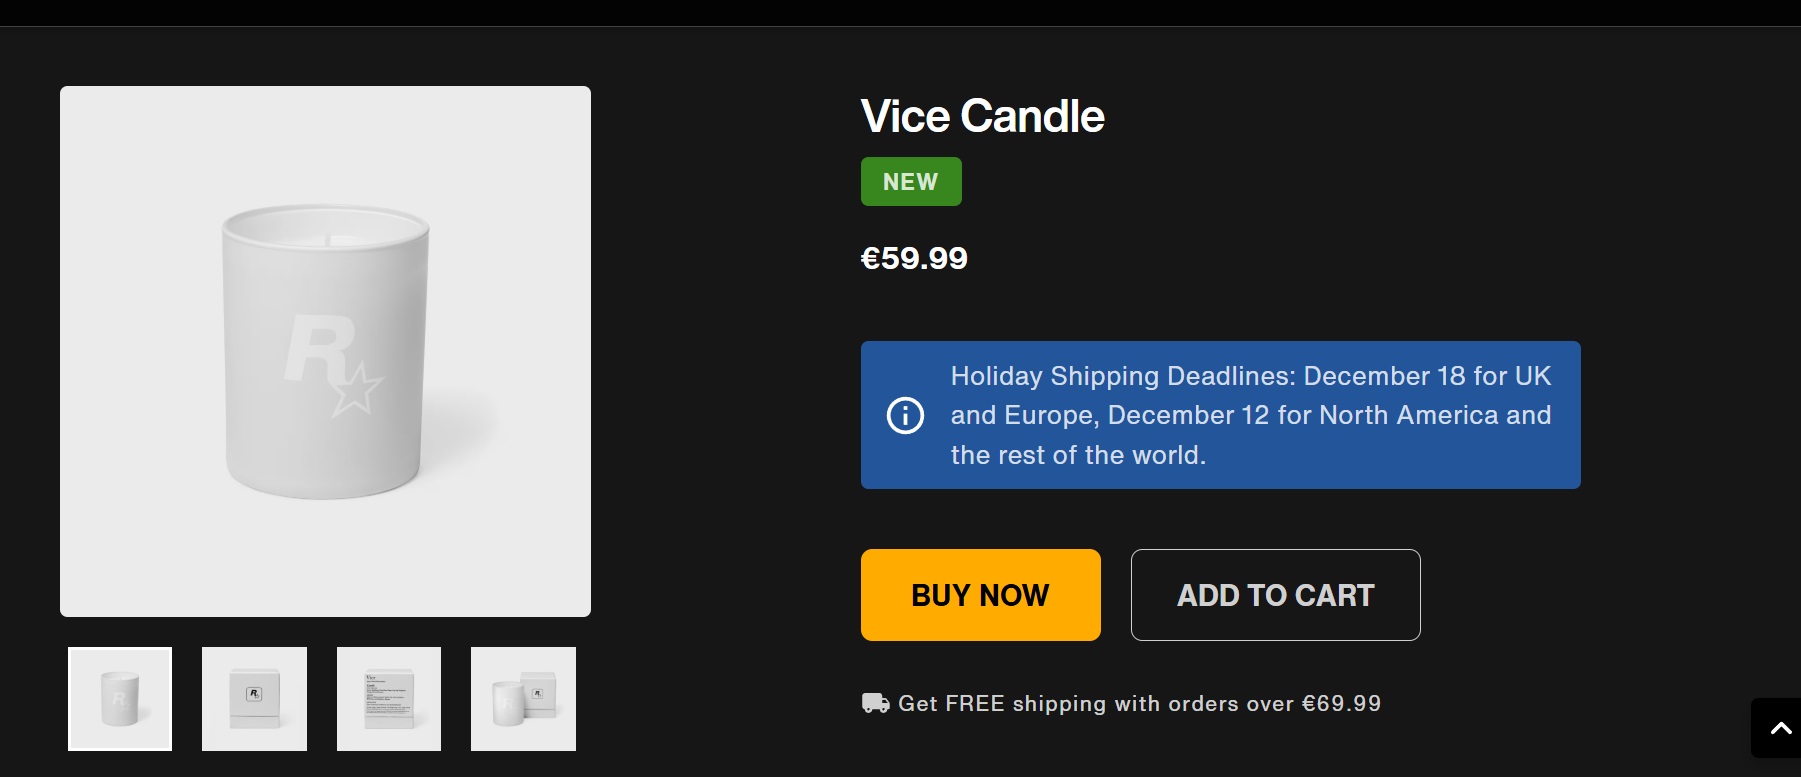Image resolution: width=1801 pixels, height=777 pixels.
Task: Click the delivery truck icon
Action: pos(875,703)
